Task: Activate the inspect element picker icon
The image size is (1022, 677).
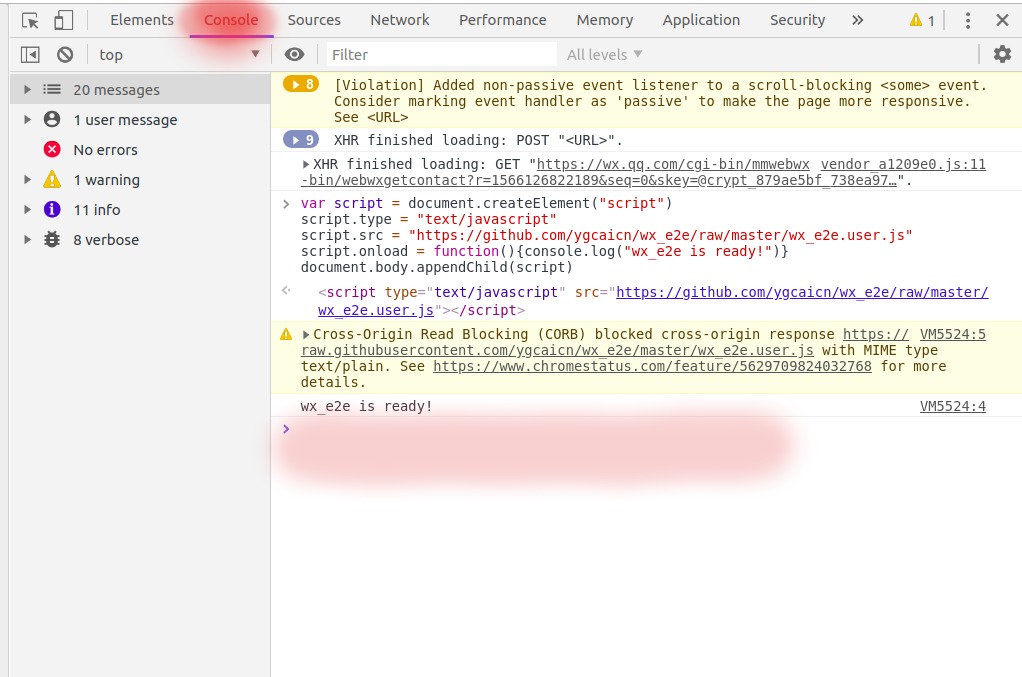Action: point(30,20)
